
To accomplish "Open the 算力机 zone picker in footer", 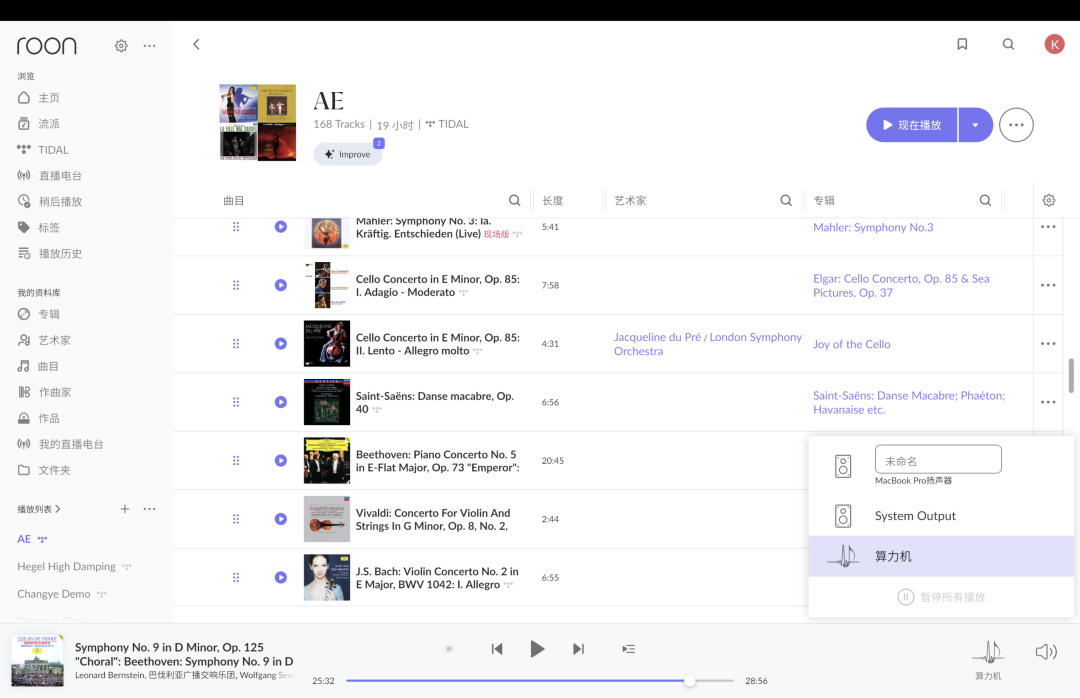I will (x=988, y=659).
